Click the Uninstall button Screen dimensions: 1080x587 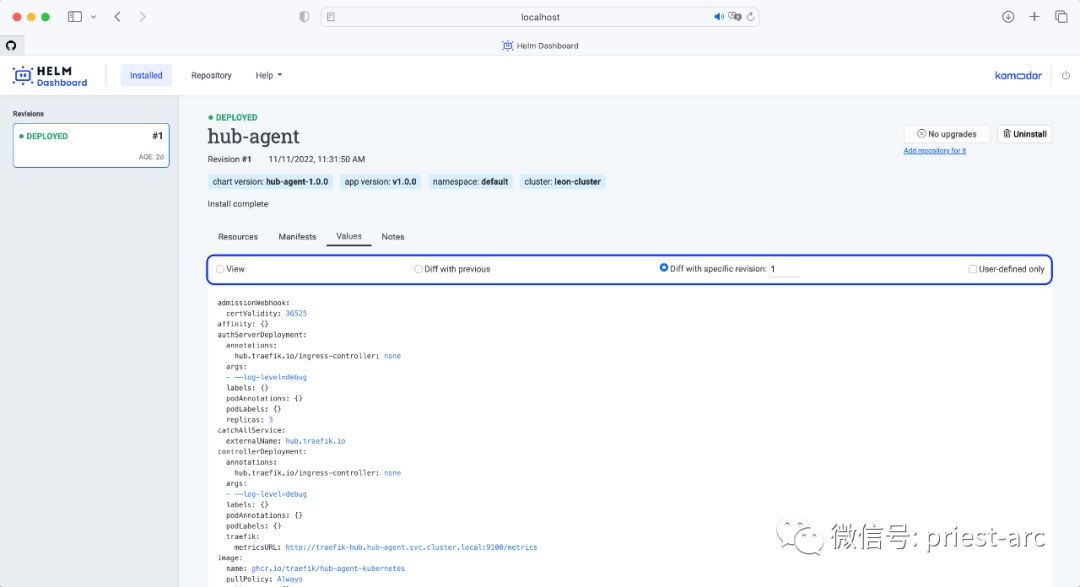click(1024, 134)
